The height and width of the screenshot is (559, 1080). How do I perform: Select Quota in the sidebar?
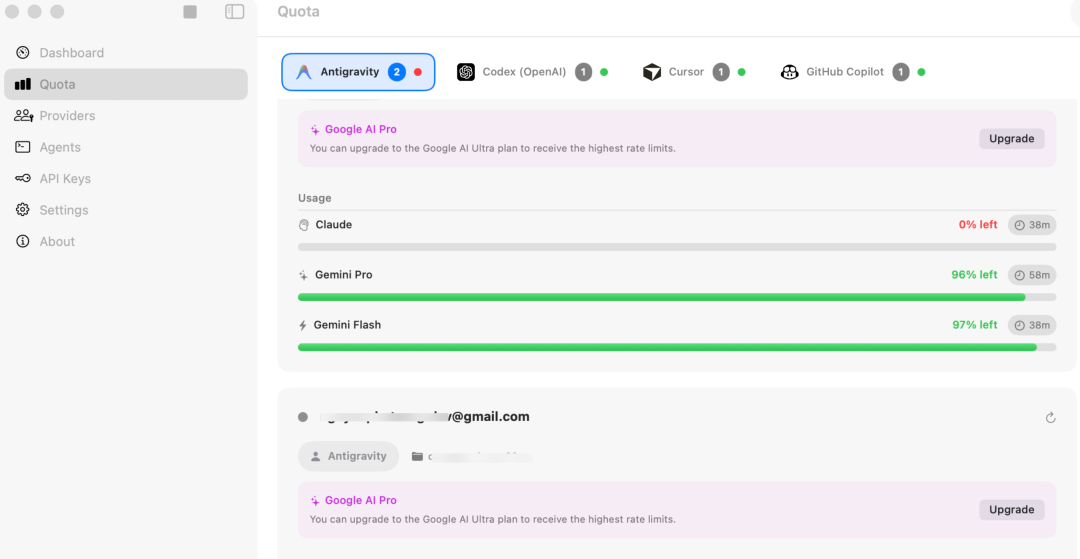[125, 84]
